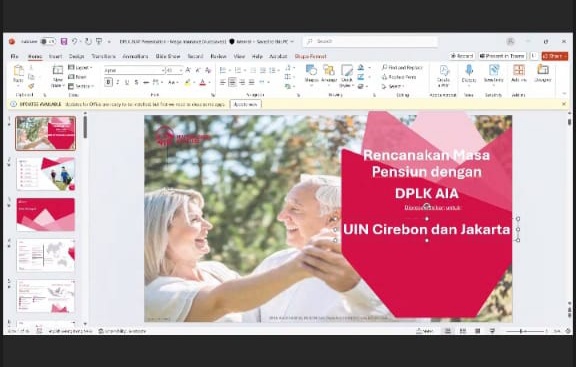Screen dimensions: 576x367
Task: Open the Shape Format tab
Action: [x=310, y=56]
